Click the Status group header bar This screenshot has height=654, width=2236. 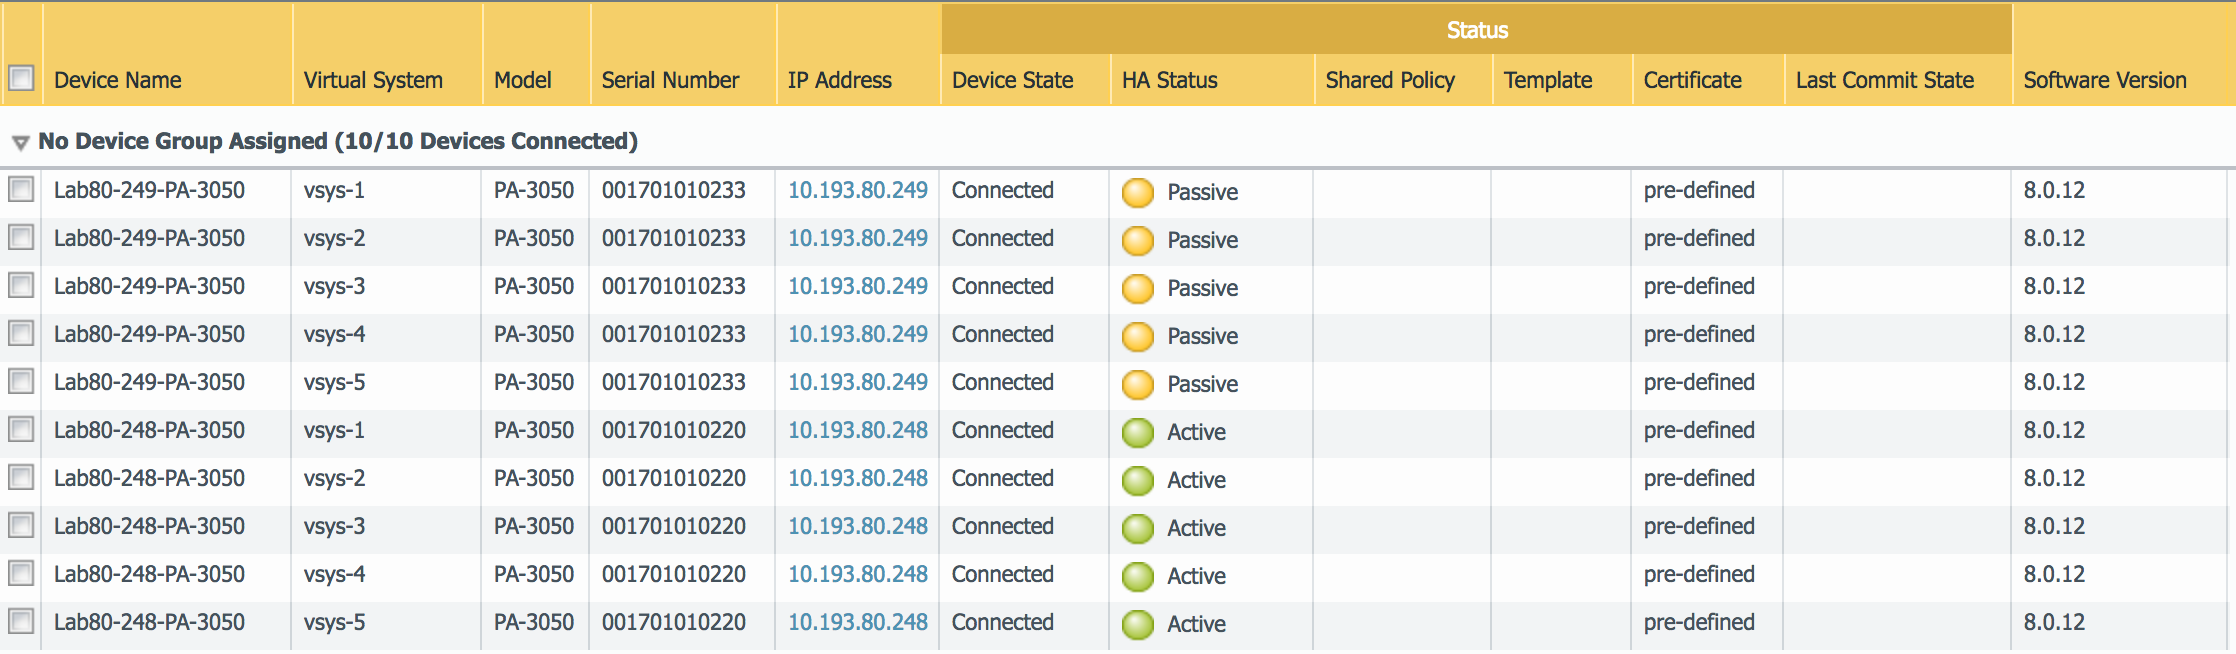click(1476, 30)
